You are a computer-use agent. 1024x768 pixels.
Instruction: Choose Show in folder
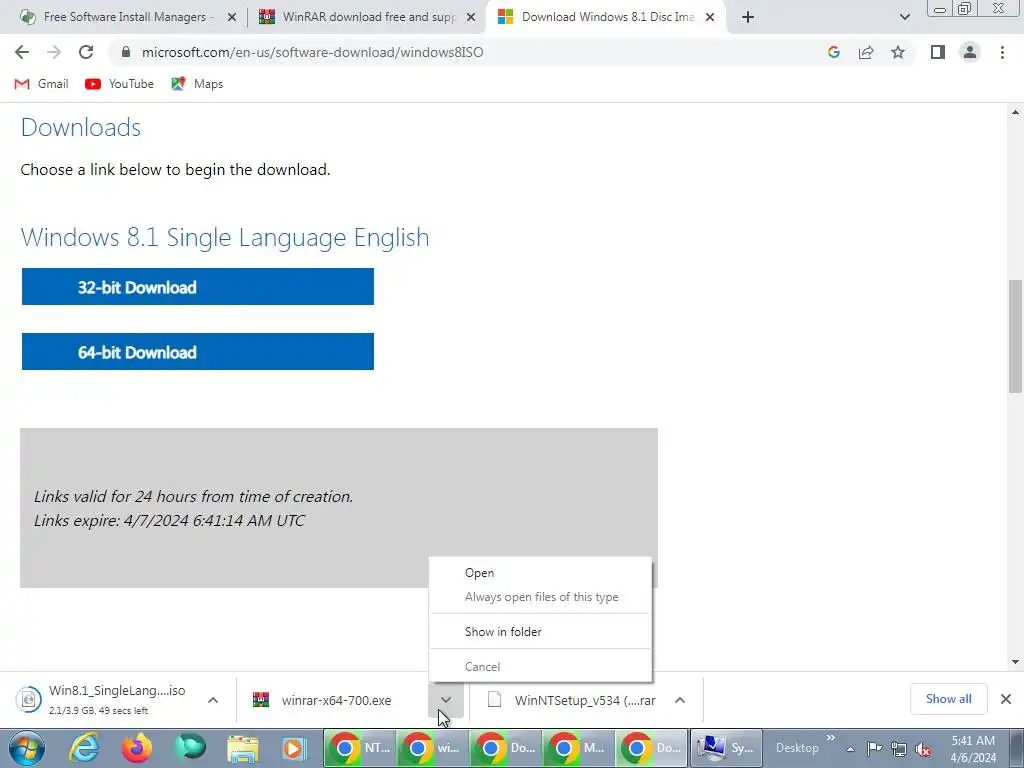click(x=540, y=632)
